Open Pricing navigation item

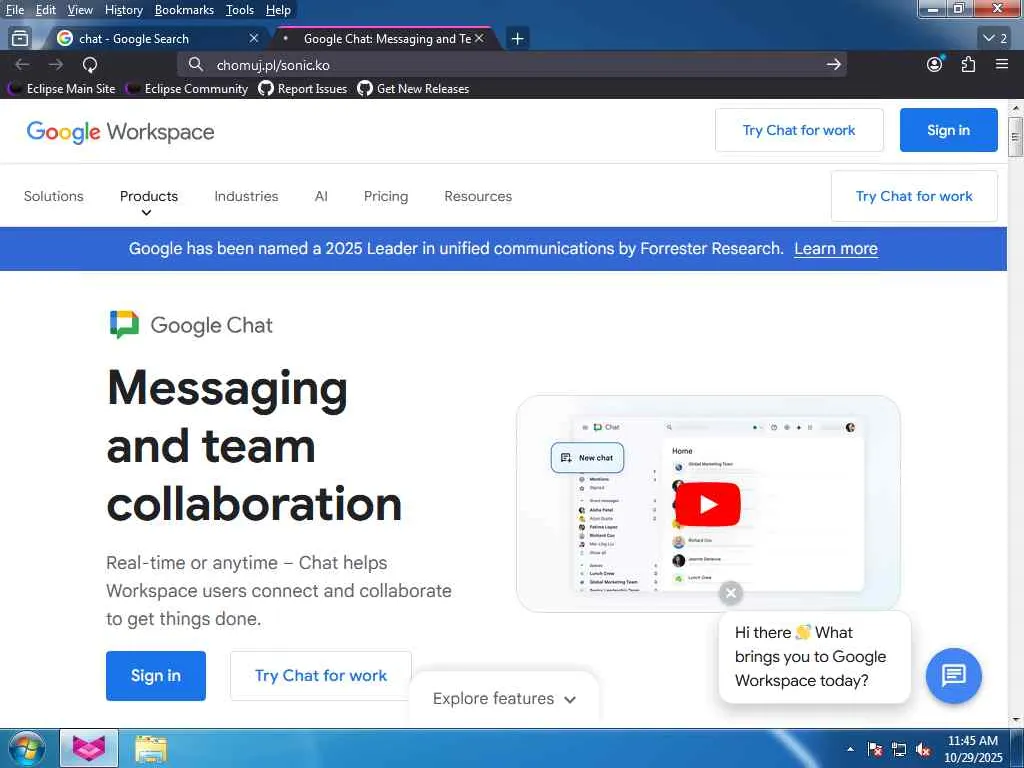tap(385, 196)
